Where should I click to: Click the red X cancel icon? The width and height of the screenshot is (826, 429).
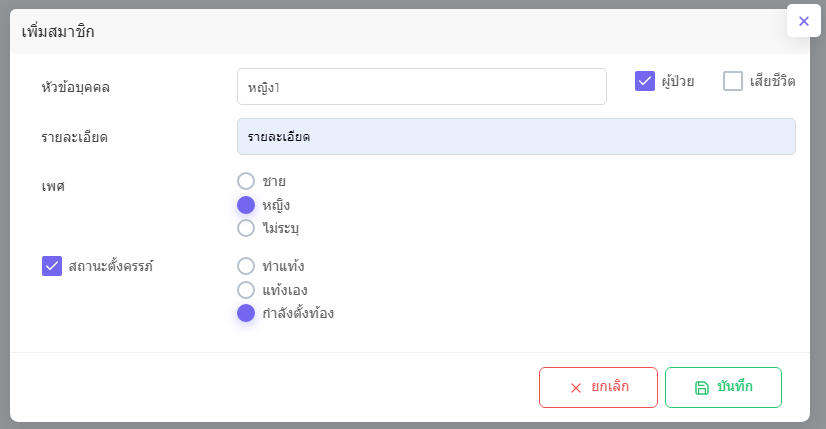click(576, 388)
